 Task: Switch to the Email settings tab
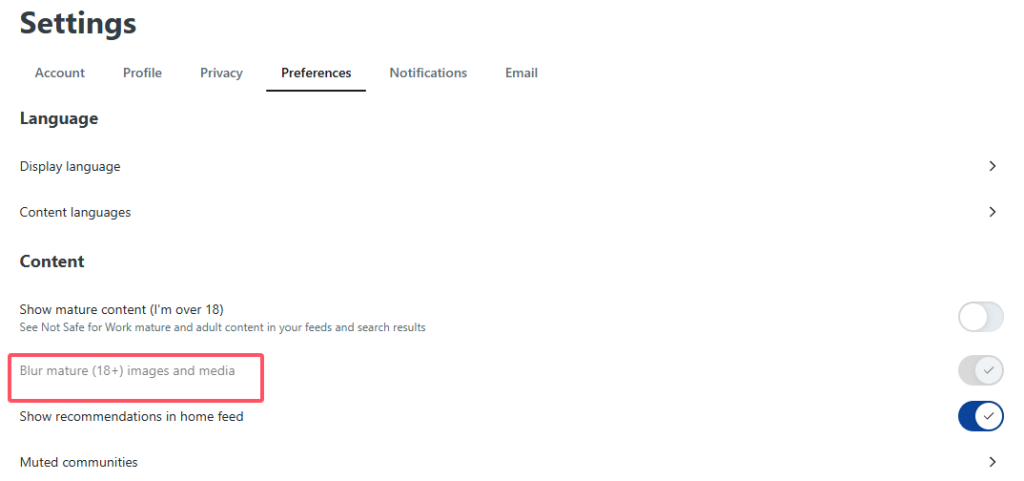tap(521, 73)
